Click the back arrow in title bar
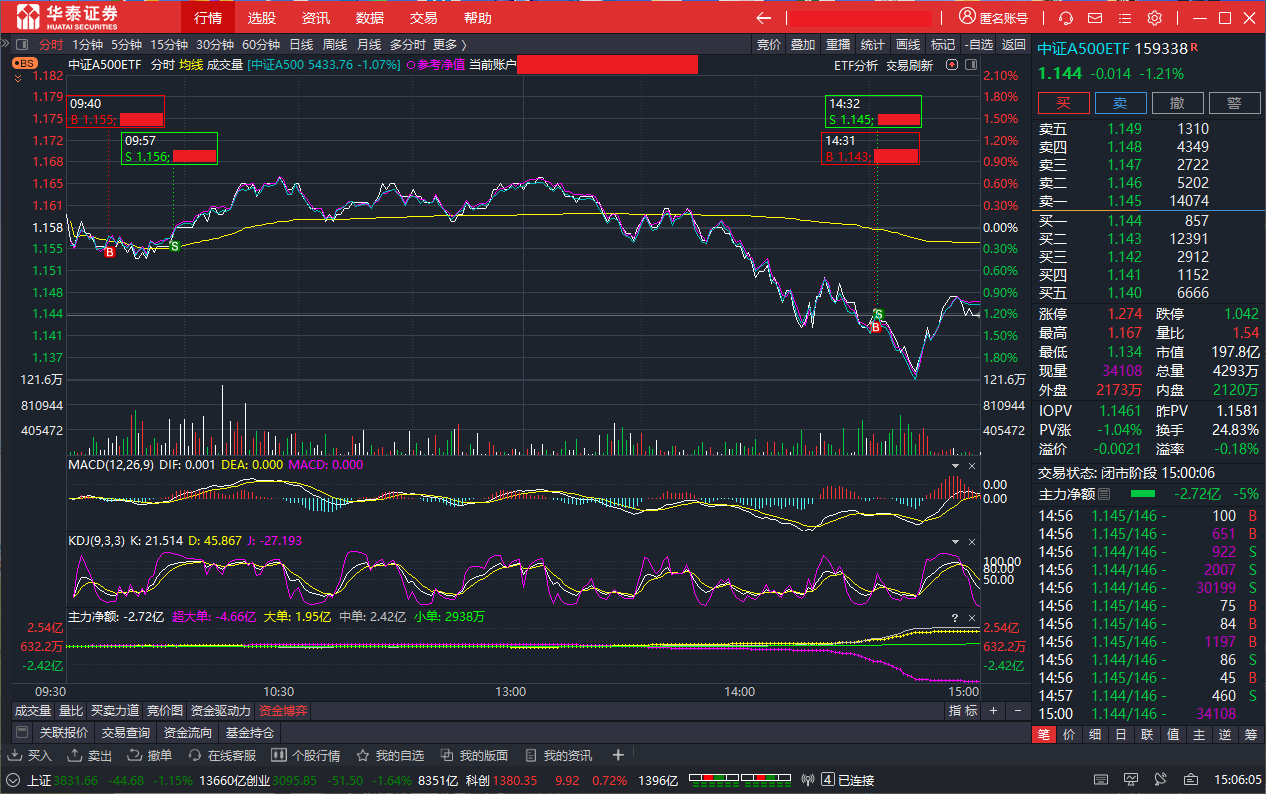This screenshot has width=1266, height=794. [x=763, y=18]
